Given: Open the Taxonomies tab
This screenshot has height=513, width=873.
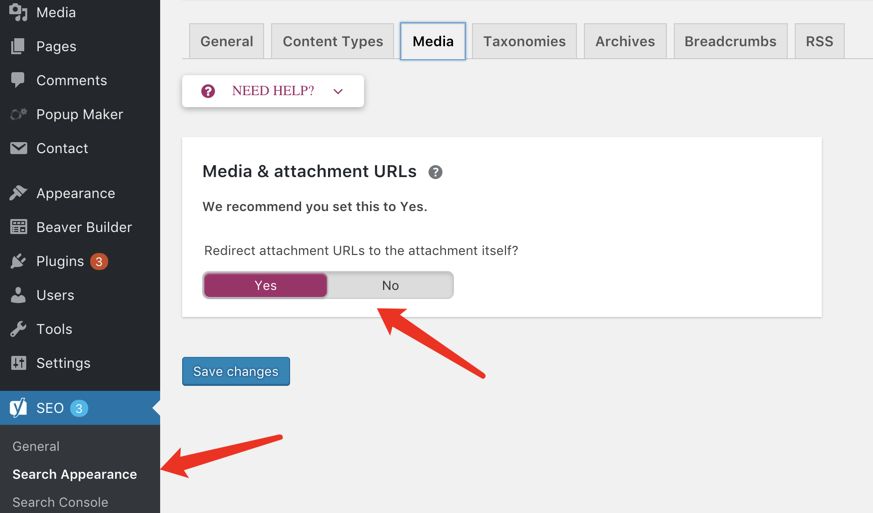Looking at the screenshot, I should tap(524, 41).
